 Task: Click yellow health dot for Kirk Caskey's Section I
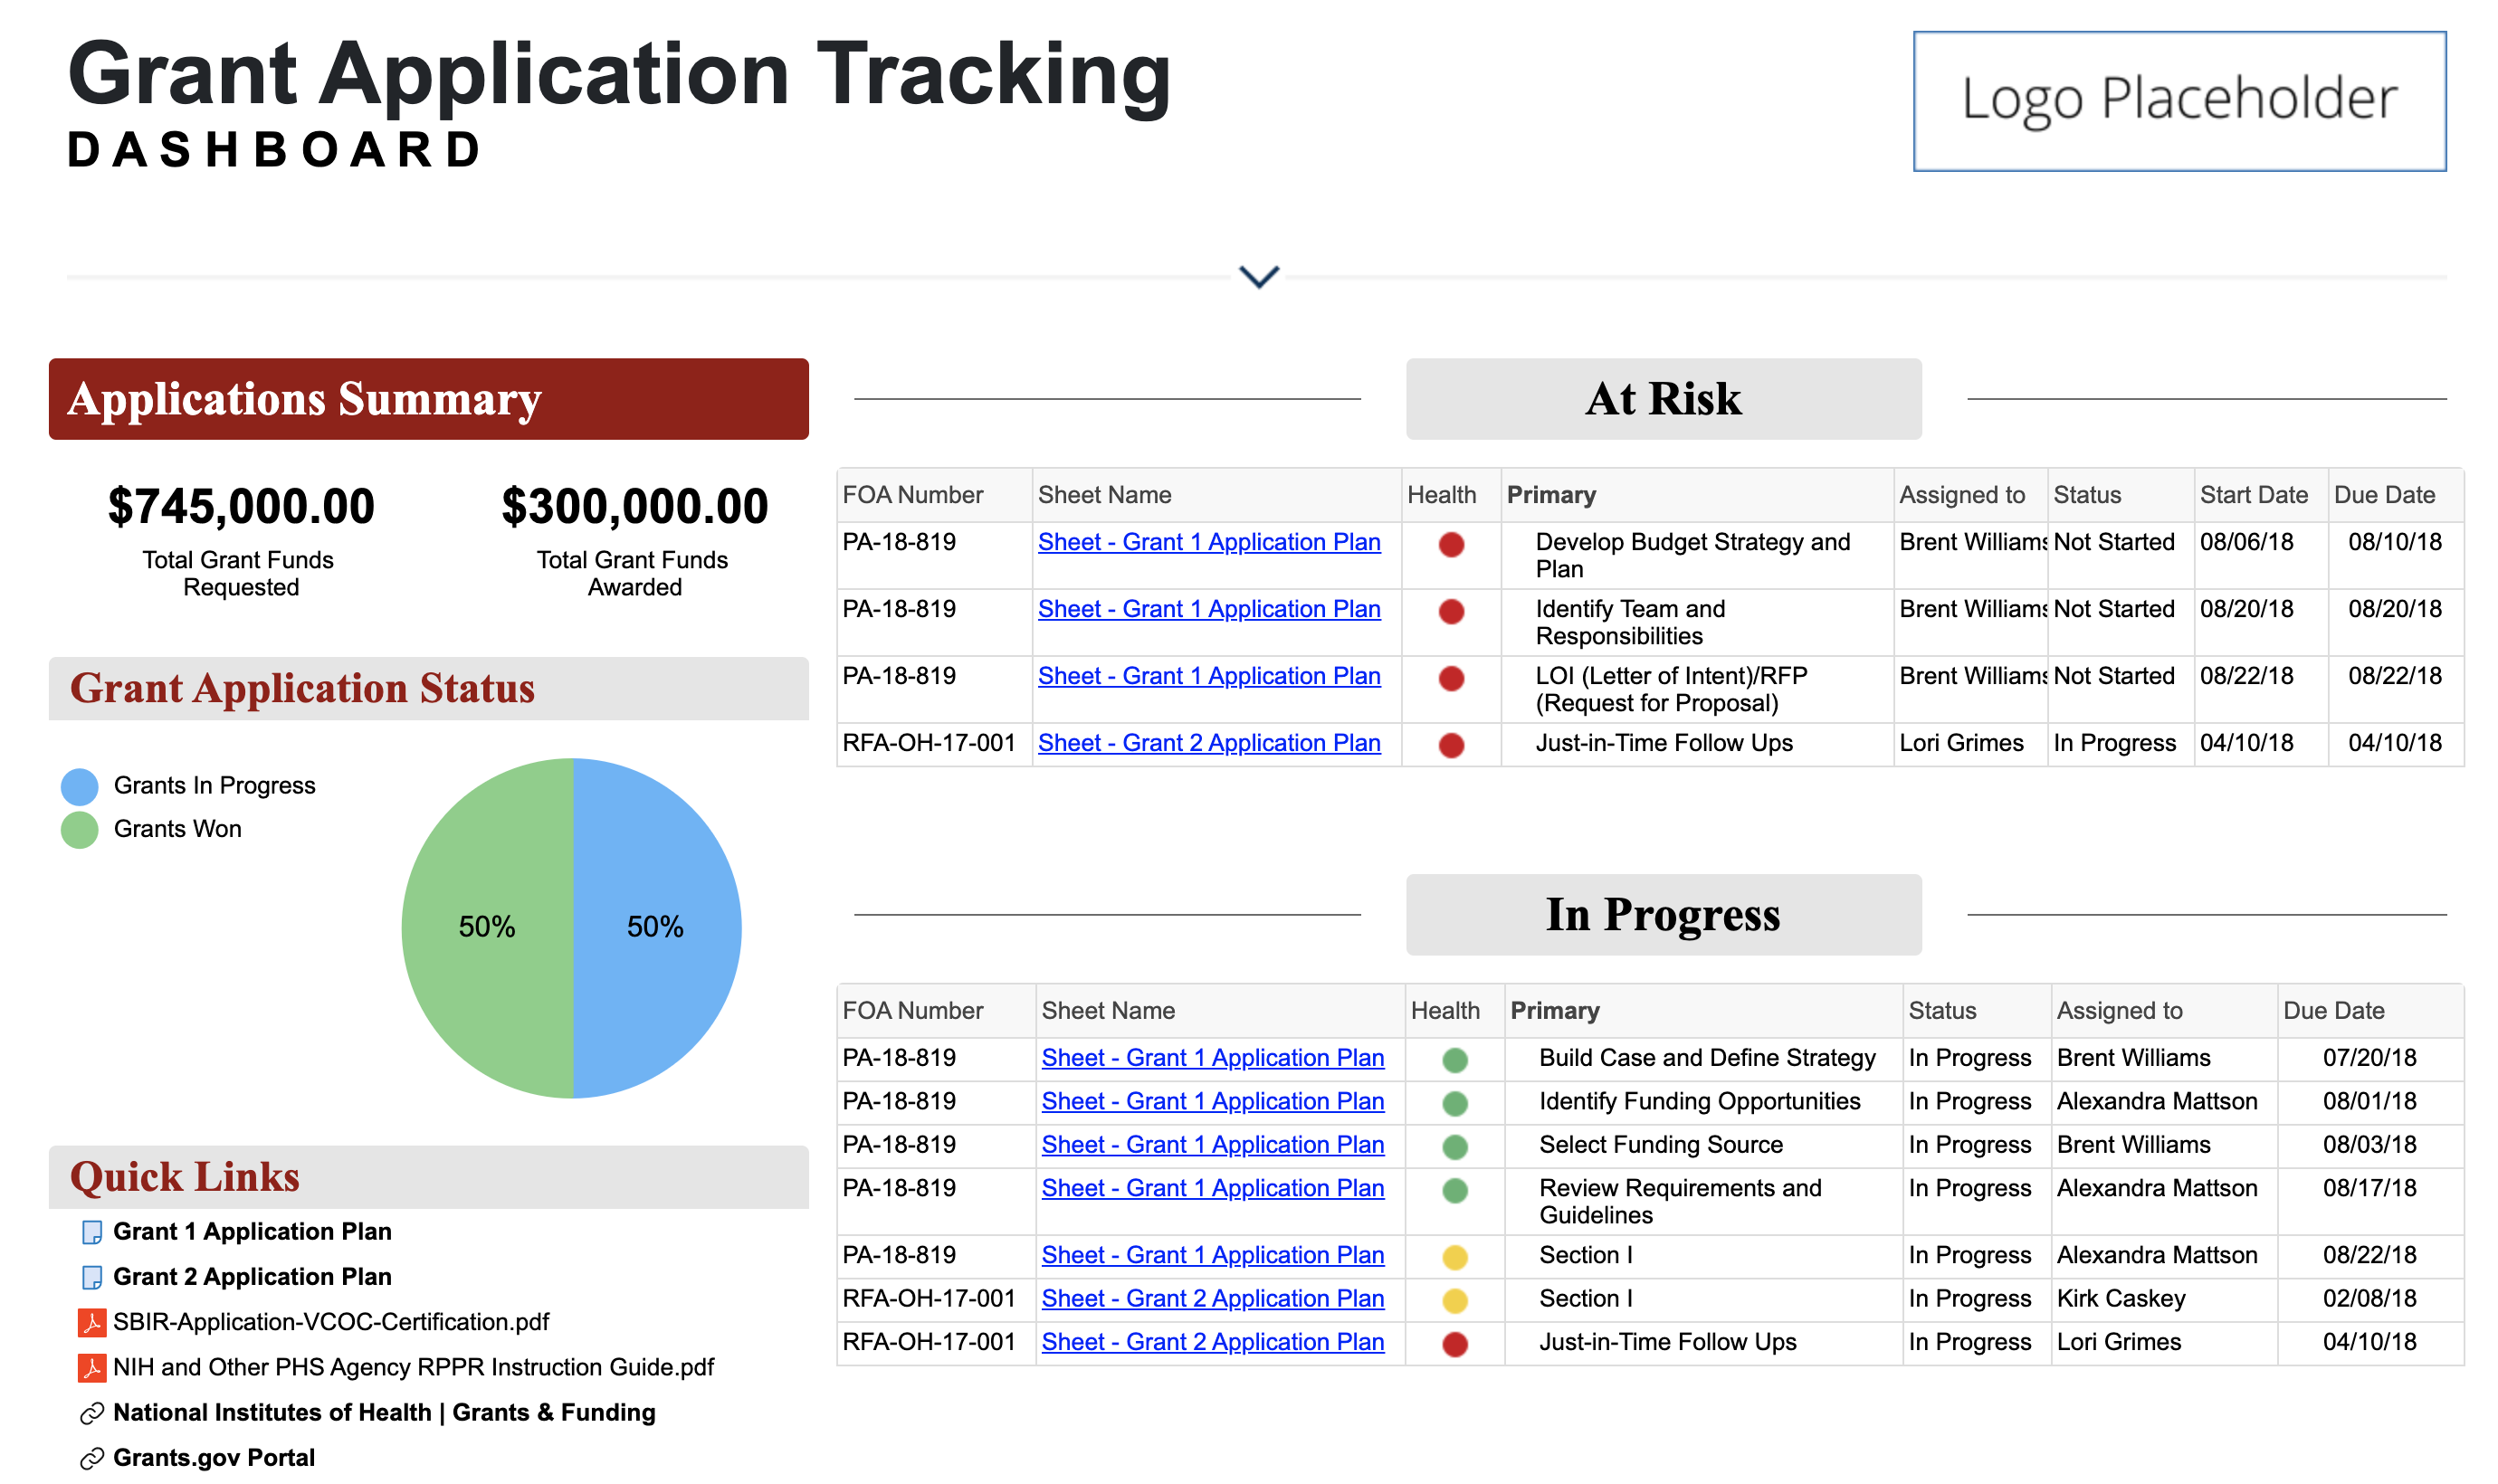[1455, 1300]
